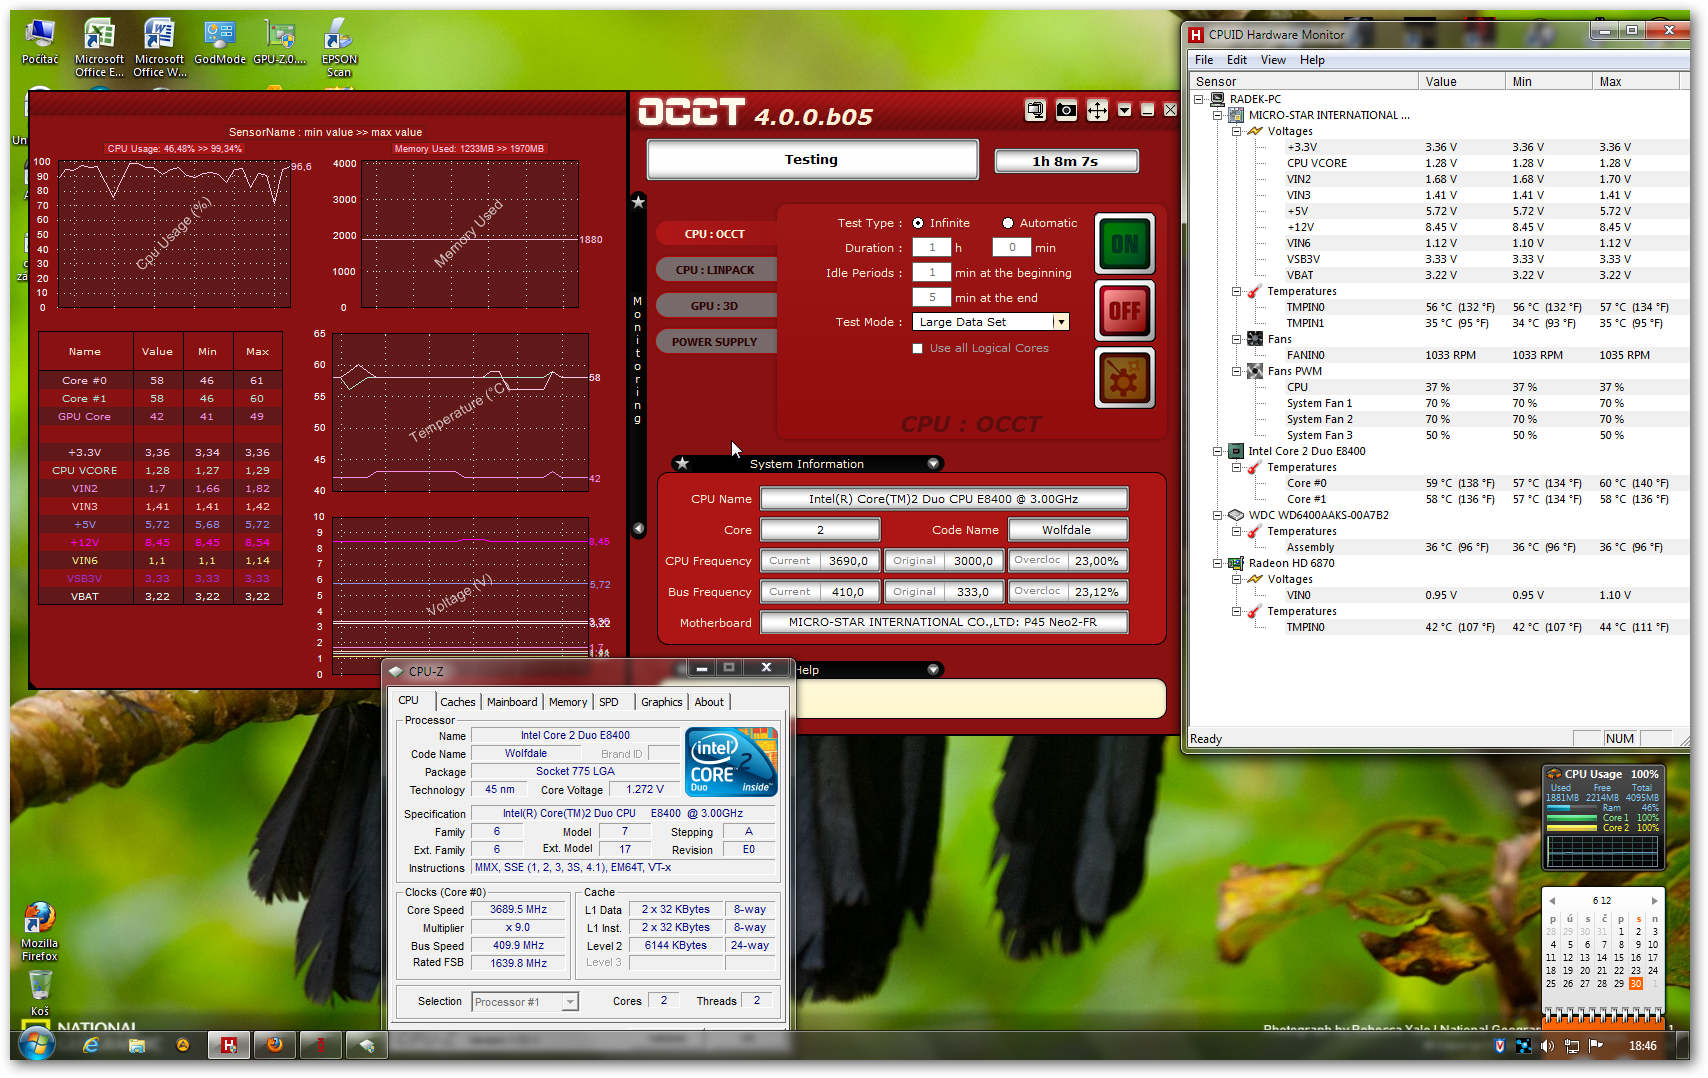
Task: Click the clock showing 18:46 in taskbar
Action: click(1642, 1046)
